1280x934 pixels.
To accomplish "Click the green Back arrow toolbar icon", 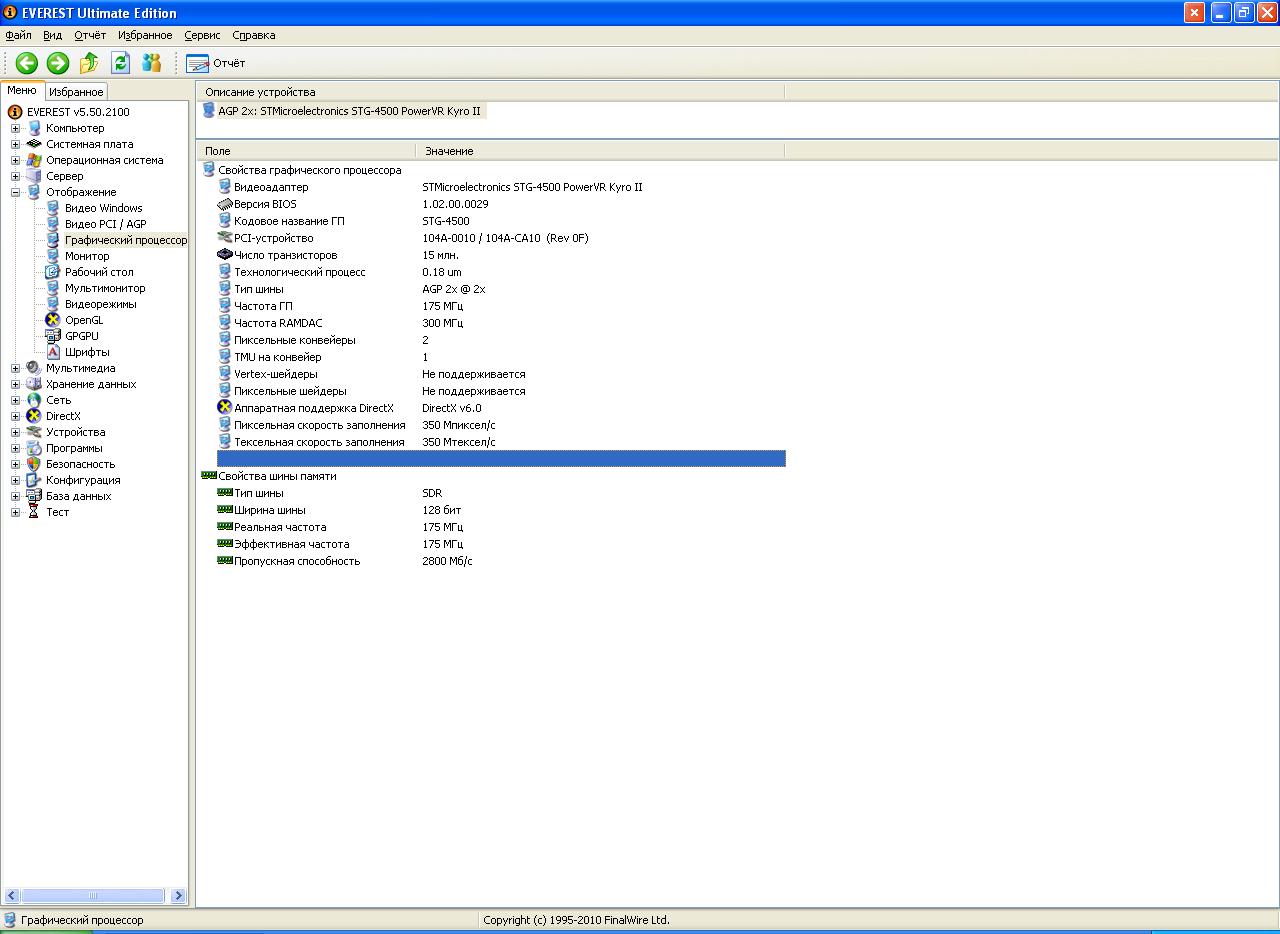I will pos(27,63).
